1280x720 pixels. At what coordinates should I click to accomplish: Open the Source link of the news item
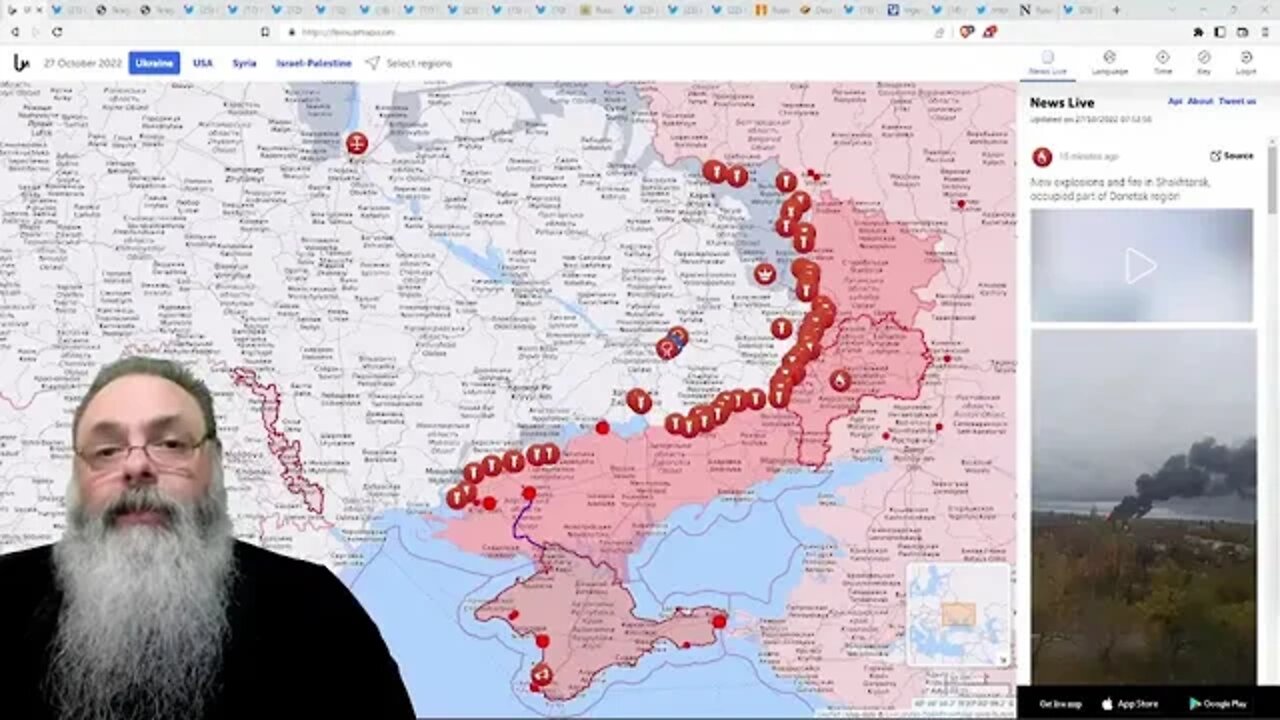click(1232, 156)
